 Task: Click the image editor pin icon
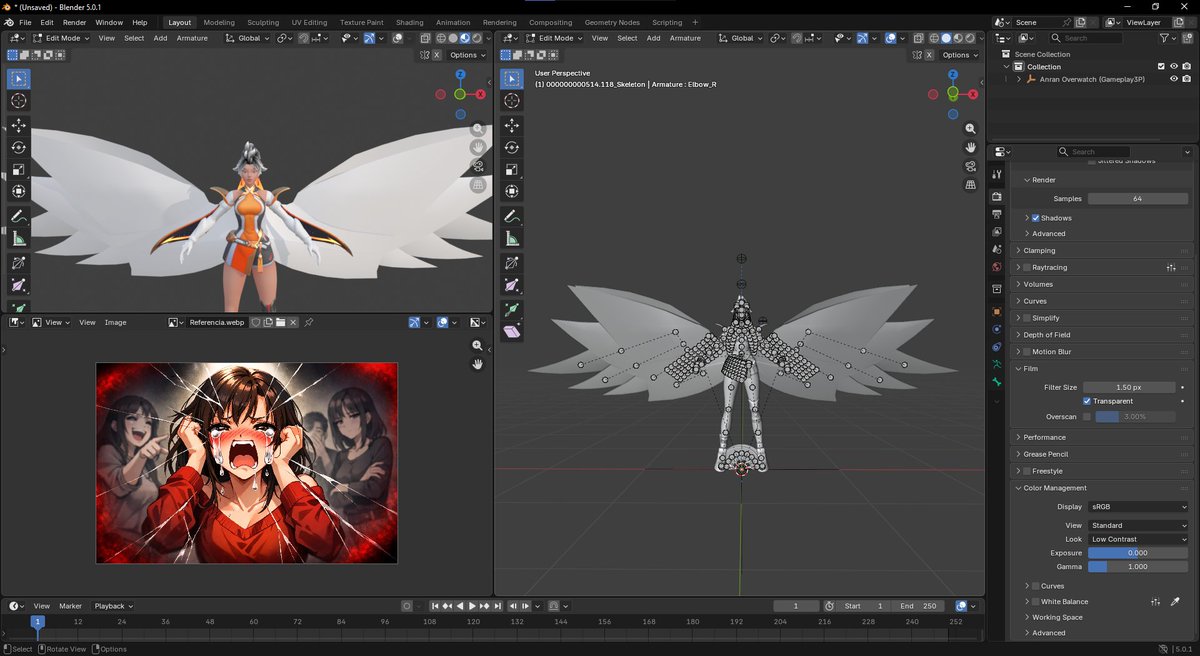[x=309, y=322]
